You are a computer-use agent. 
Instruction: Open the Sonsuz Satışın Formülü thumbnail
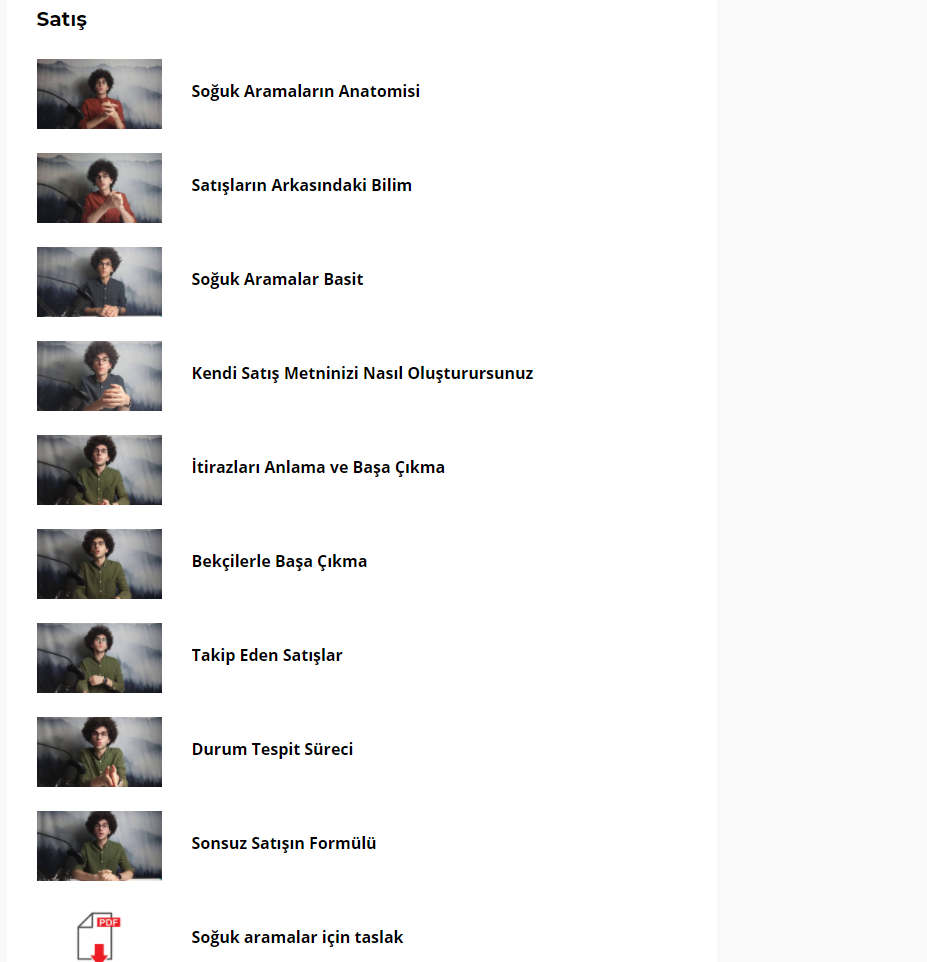(99, 845)
